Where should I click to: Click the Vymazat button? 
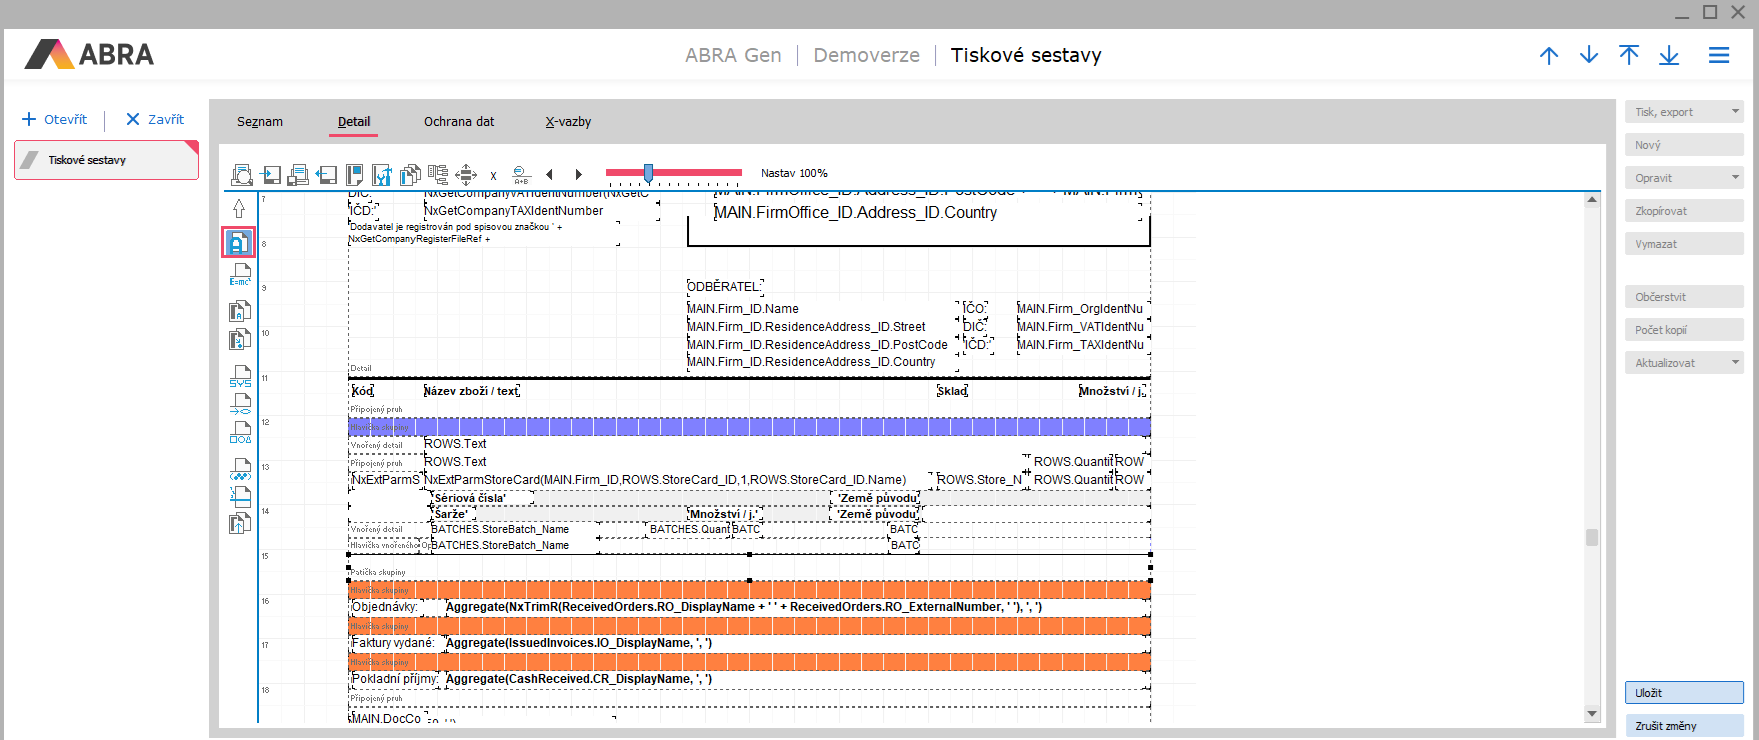1684,244
